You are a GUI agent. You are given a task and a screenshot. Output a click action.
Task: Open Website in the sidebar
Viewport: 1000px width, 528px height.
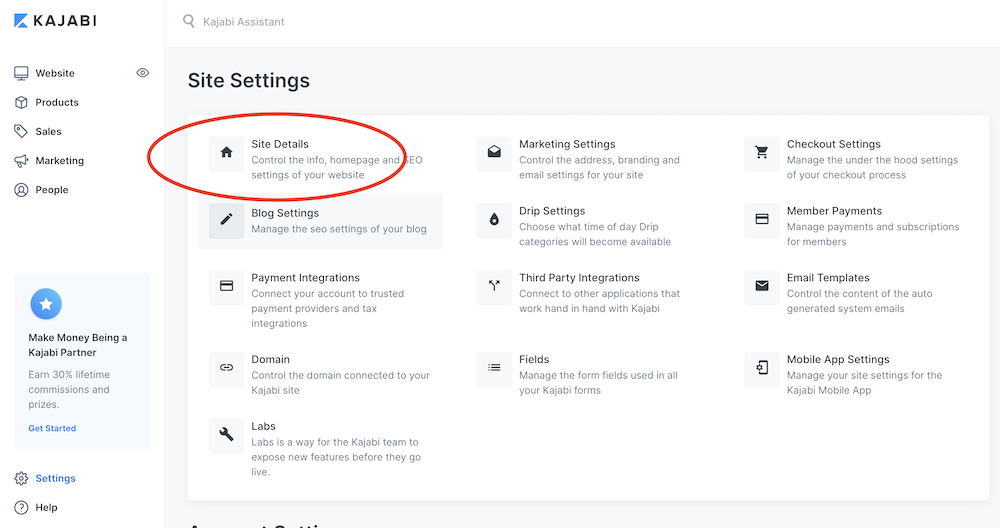[55, 73]
